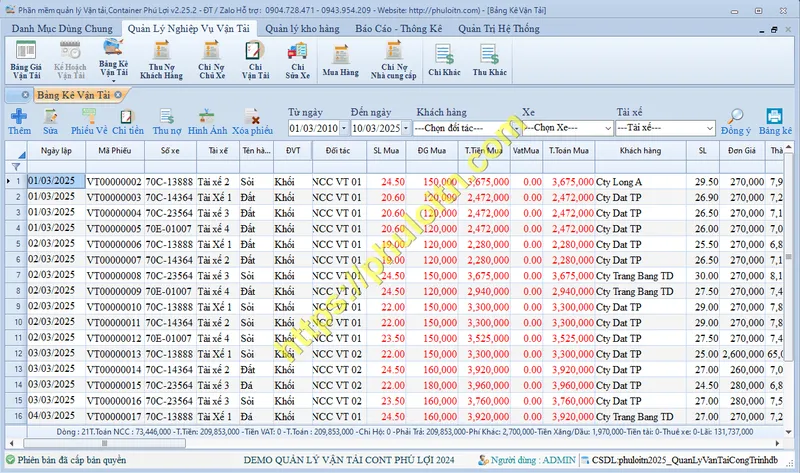The height and width of the screenshot is (473, 800).
Task: Switch to Báo Cáo - Thống Kê tab
Action: pos(398,29)
